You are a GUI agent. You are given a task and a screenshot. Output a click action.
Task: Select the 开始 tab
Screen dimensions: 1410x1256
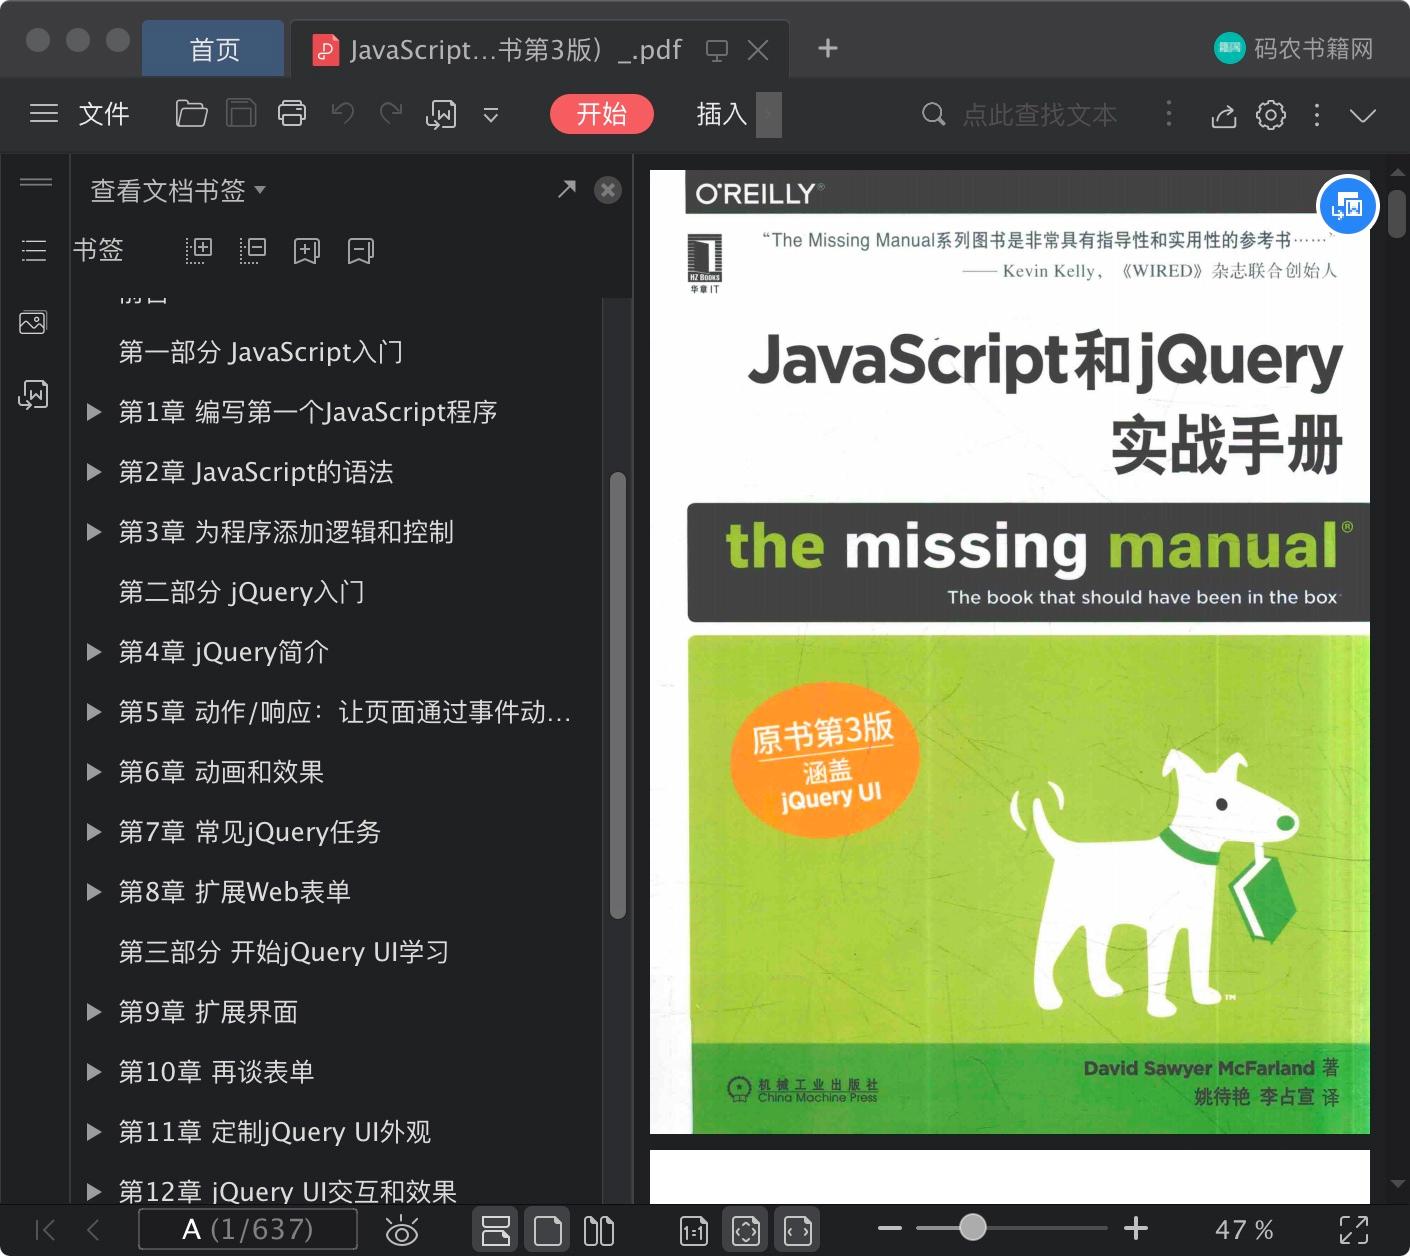click(602, 114)
